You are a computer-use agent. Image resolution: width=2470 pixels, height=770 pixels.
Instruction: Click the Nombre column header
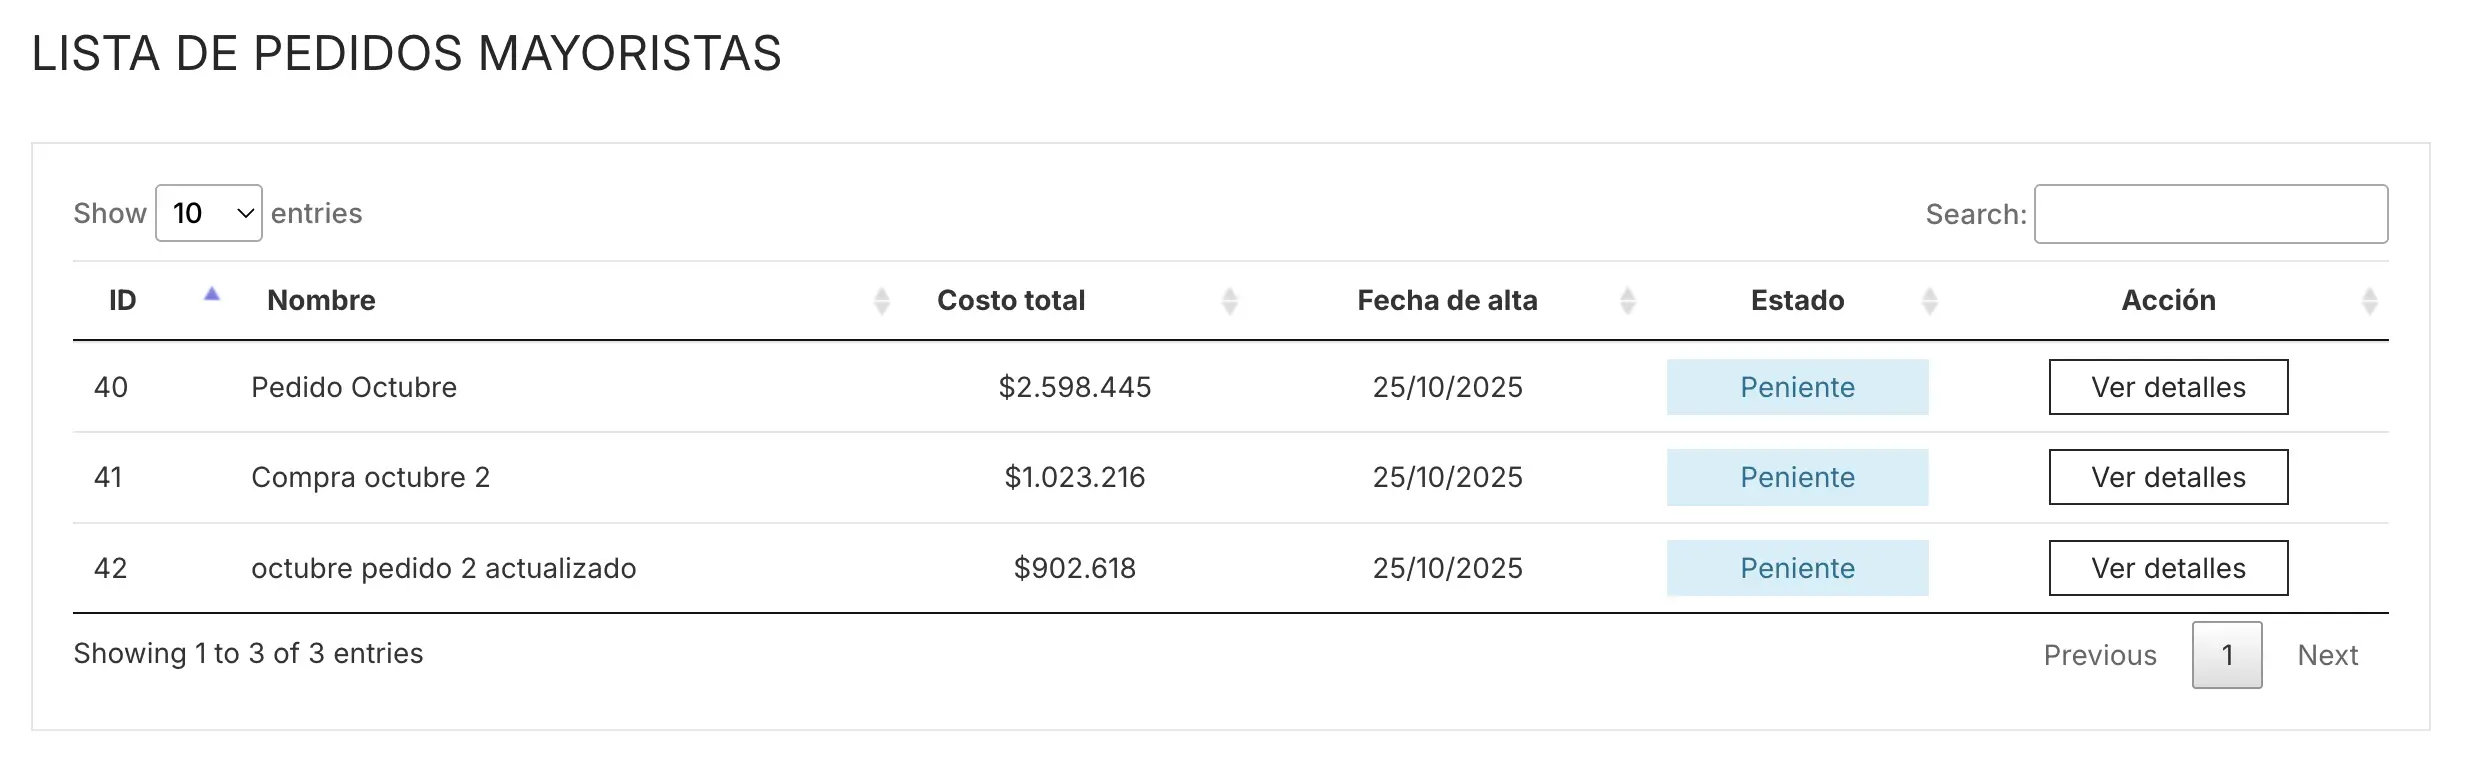click(321, 300)
